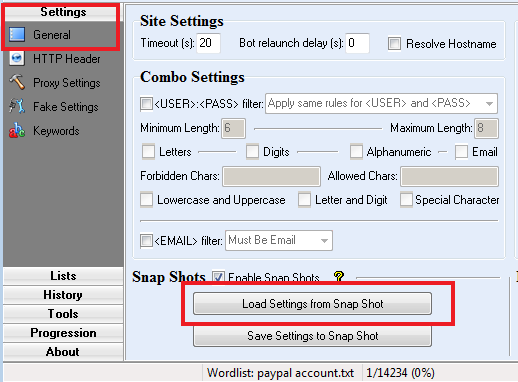Viewport: 518px width, 382px height.
Task: Click the General settings icon
Action: coord(17,35)
